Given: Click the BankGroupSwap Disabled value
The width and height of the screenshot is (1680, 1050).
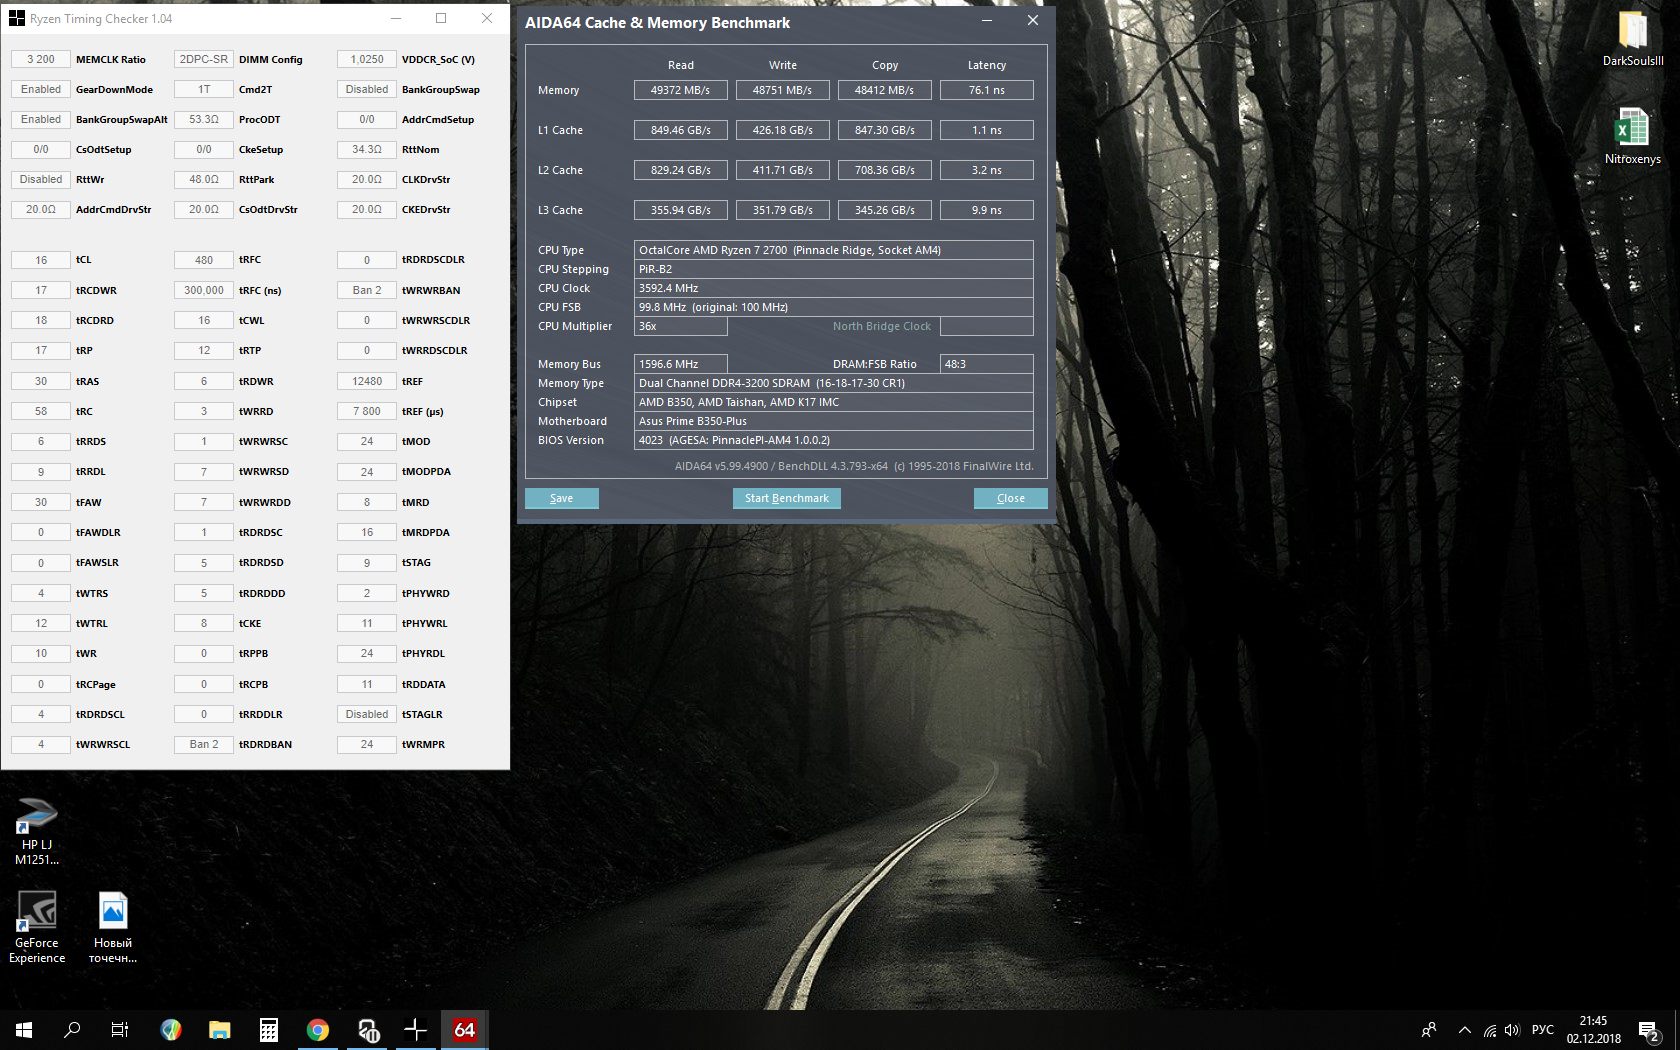Looking at the screenshot, I should pyautogui.click(x=367, y=89).
